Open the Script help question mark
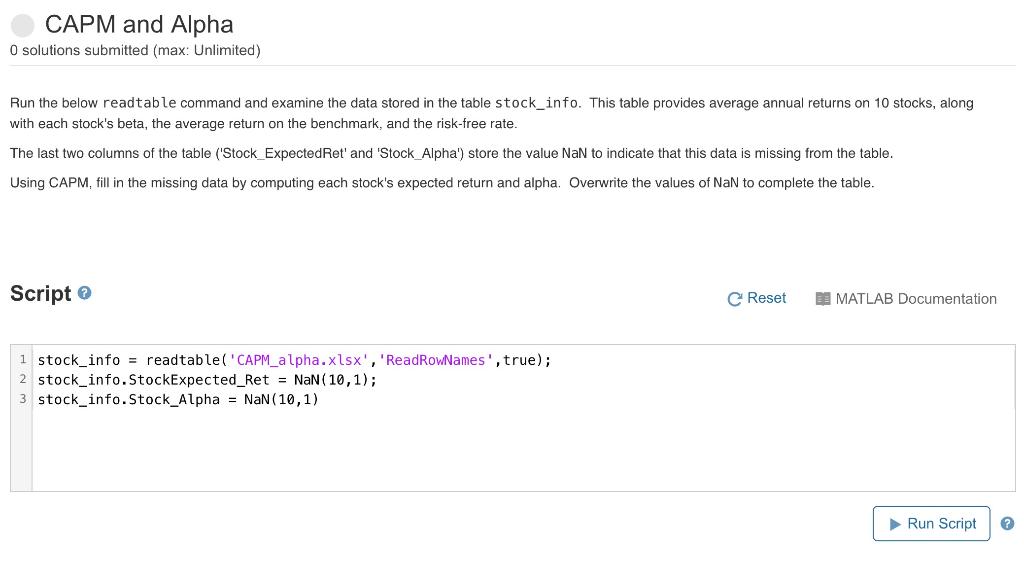 click(x=85, y=293)
